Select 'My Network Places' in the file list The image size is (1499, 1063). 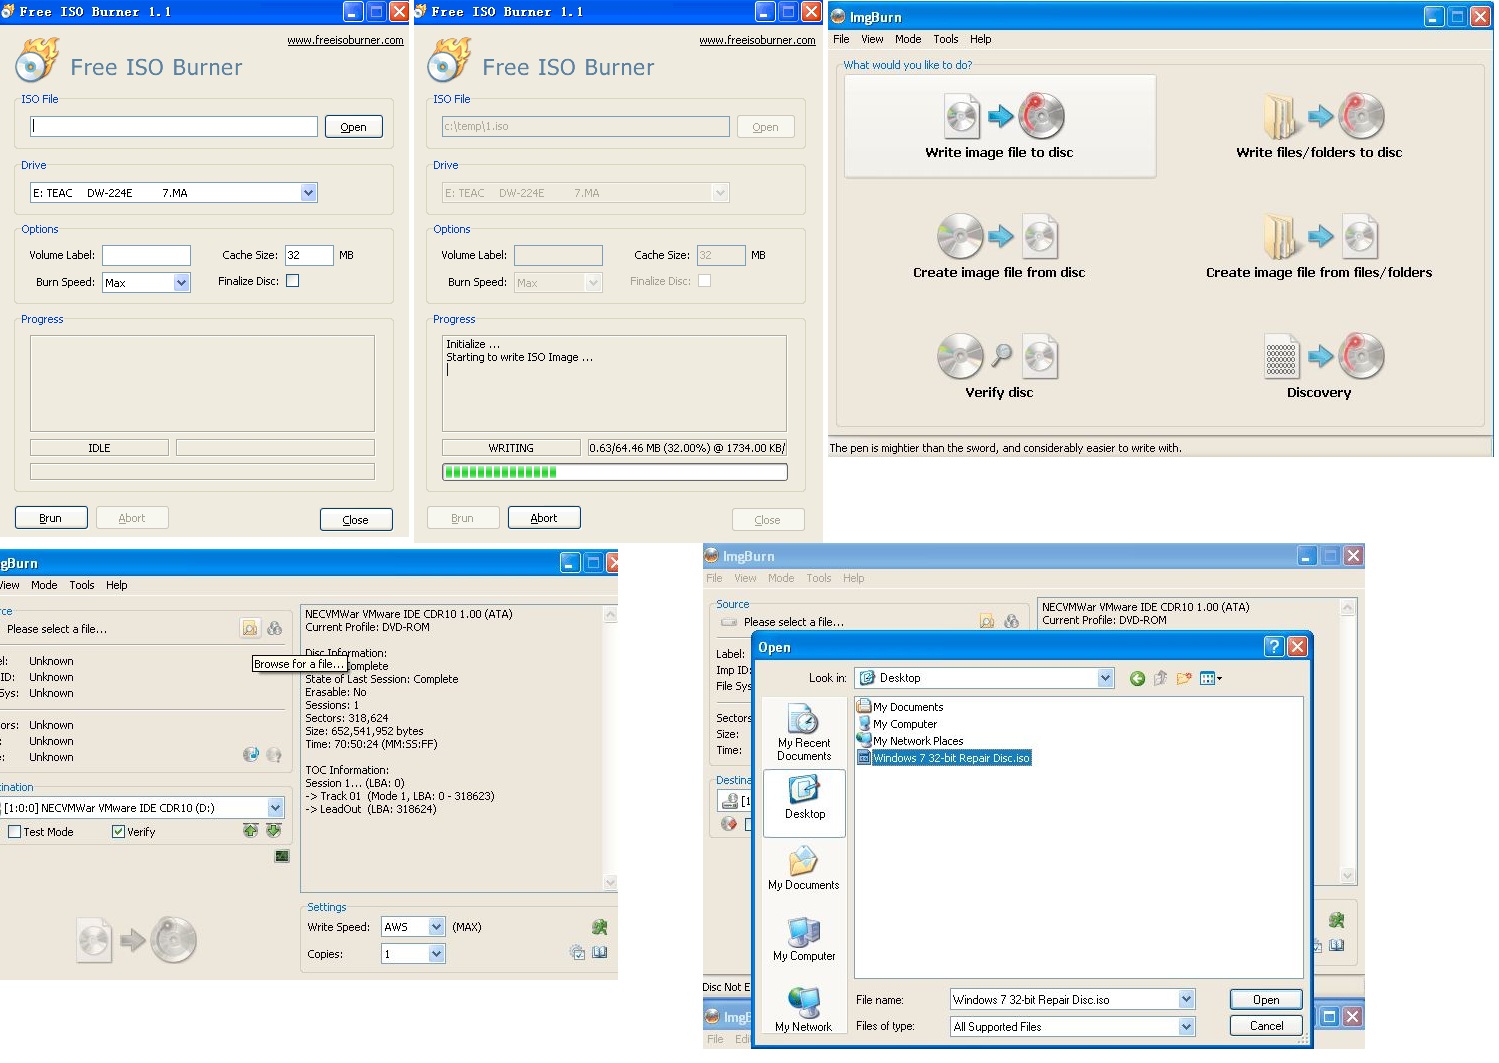910,741
